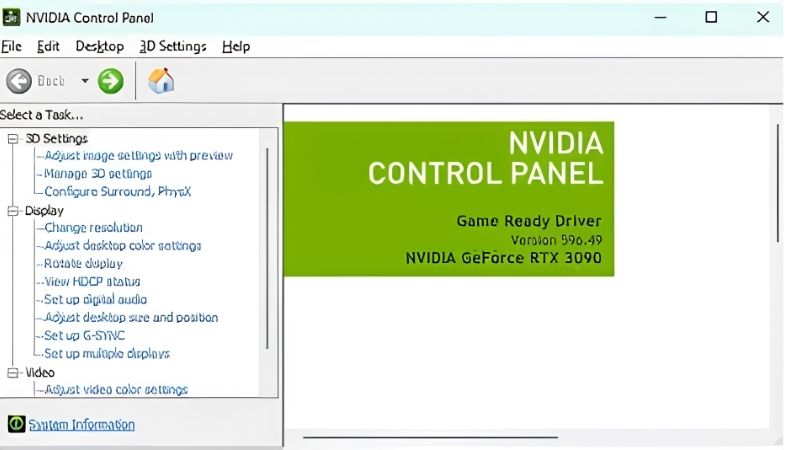
Task: Collapse the 3D Settings tree node
Action: point(13,139)
